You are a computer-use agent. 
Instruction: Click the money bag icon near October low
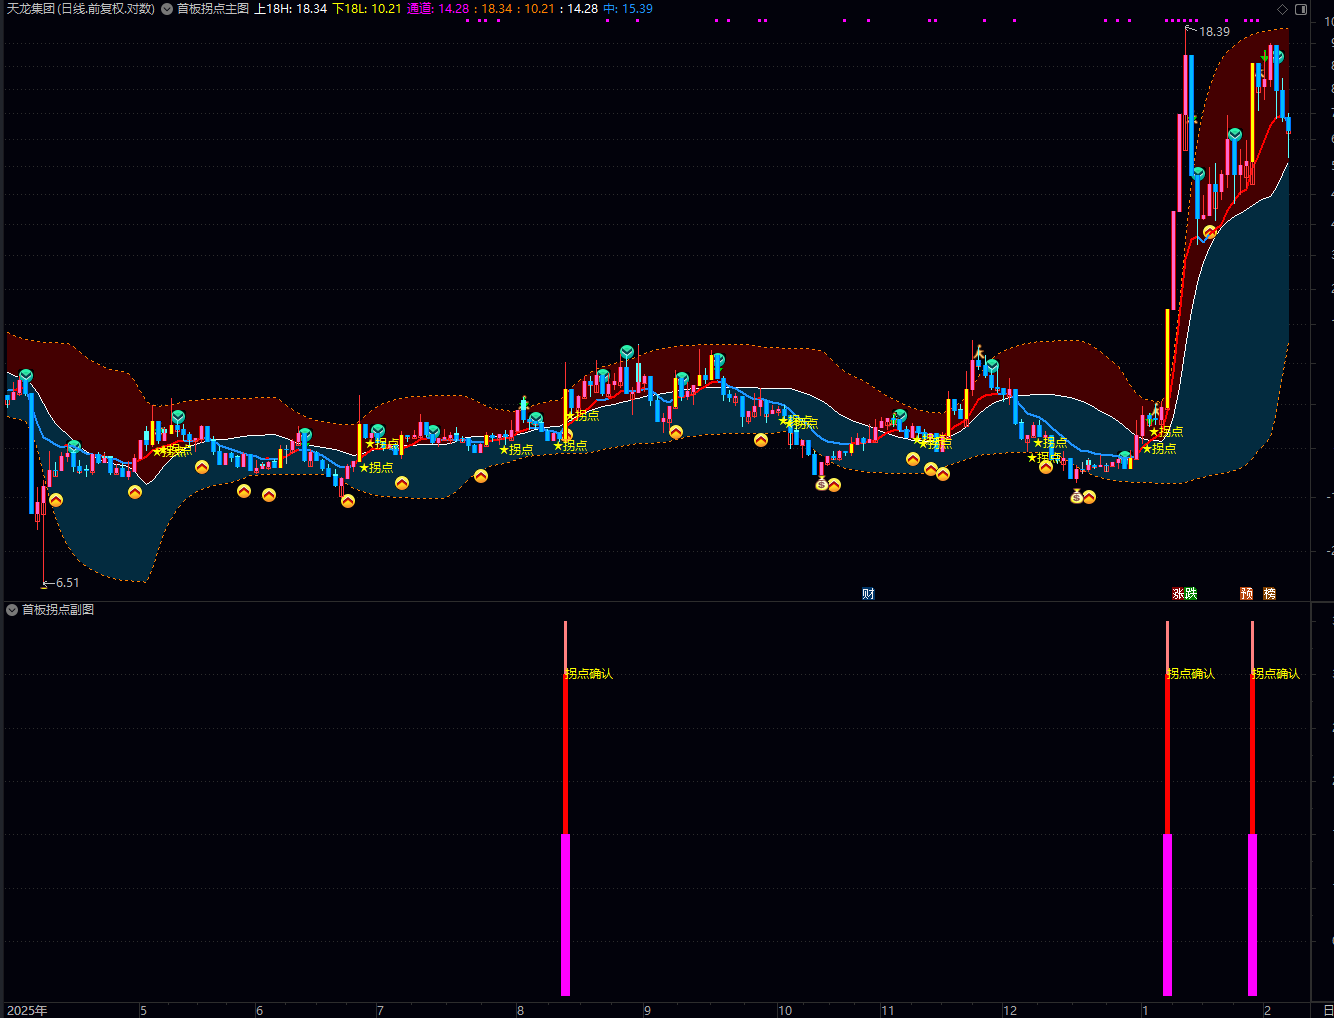tap(822, 484)
